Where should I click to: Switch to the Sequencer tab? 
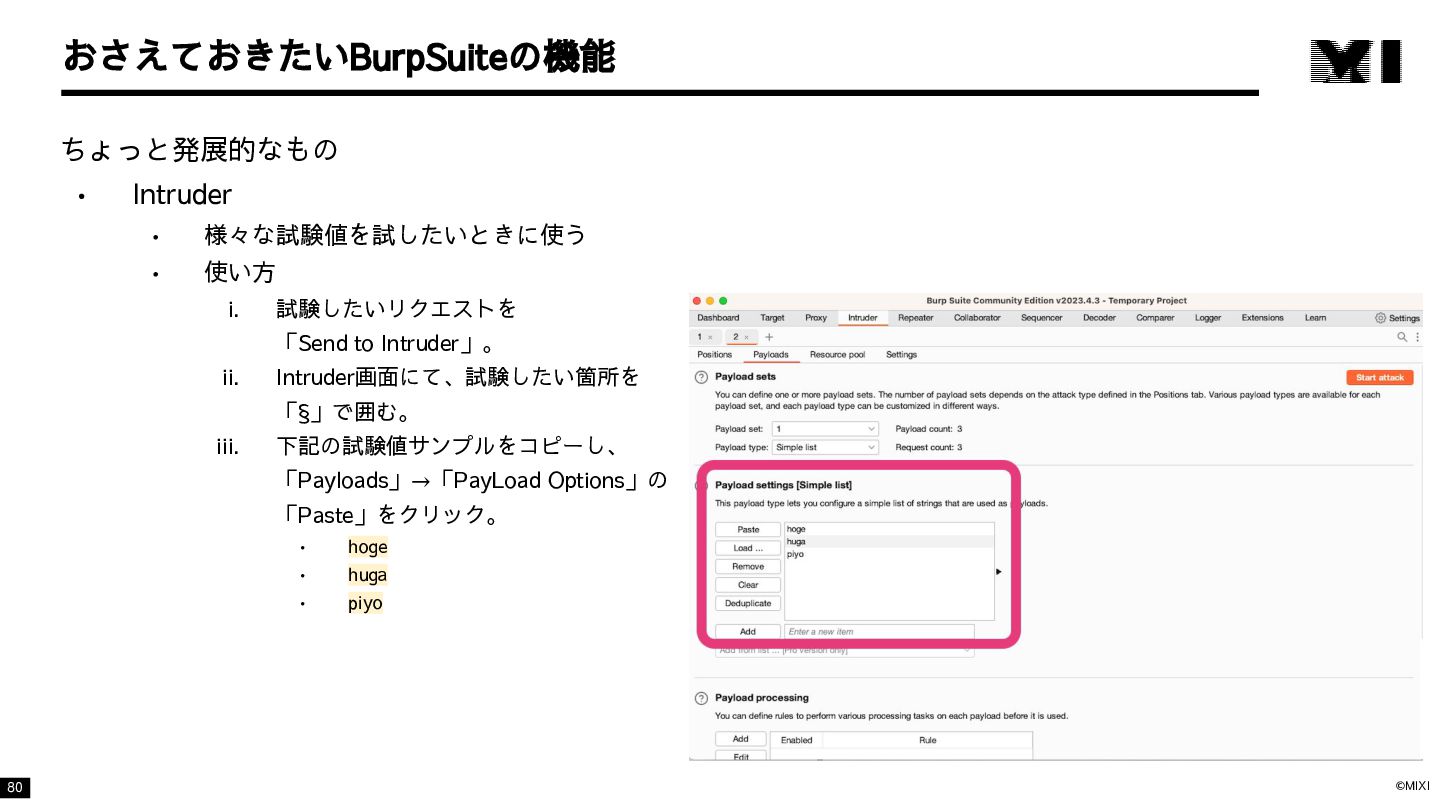coord(1041,318)
